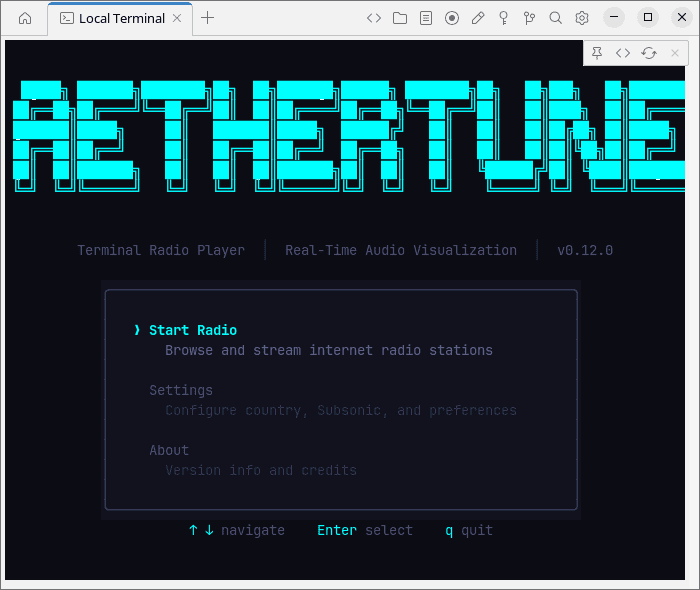Select the Settings menu entry

(x=181, y=391)
